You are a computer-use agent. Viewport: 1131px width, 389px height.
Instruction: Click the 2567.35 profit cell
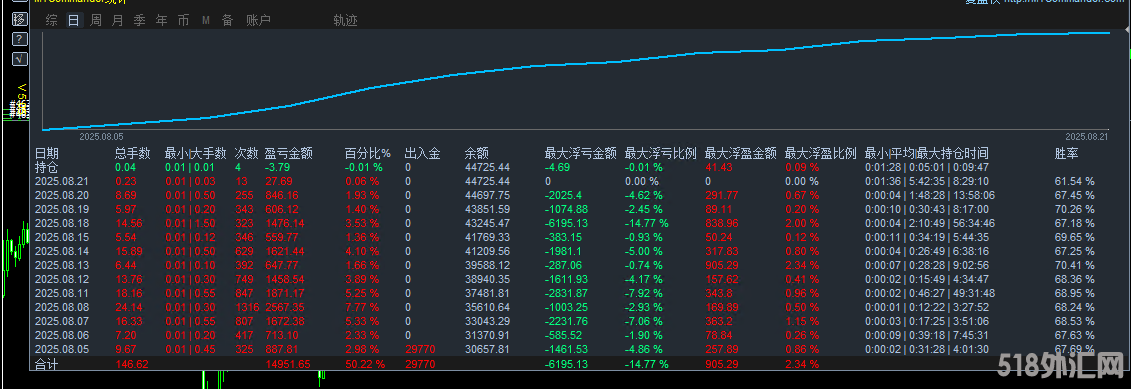[x=286, y=307]
